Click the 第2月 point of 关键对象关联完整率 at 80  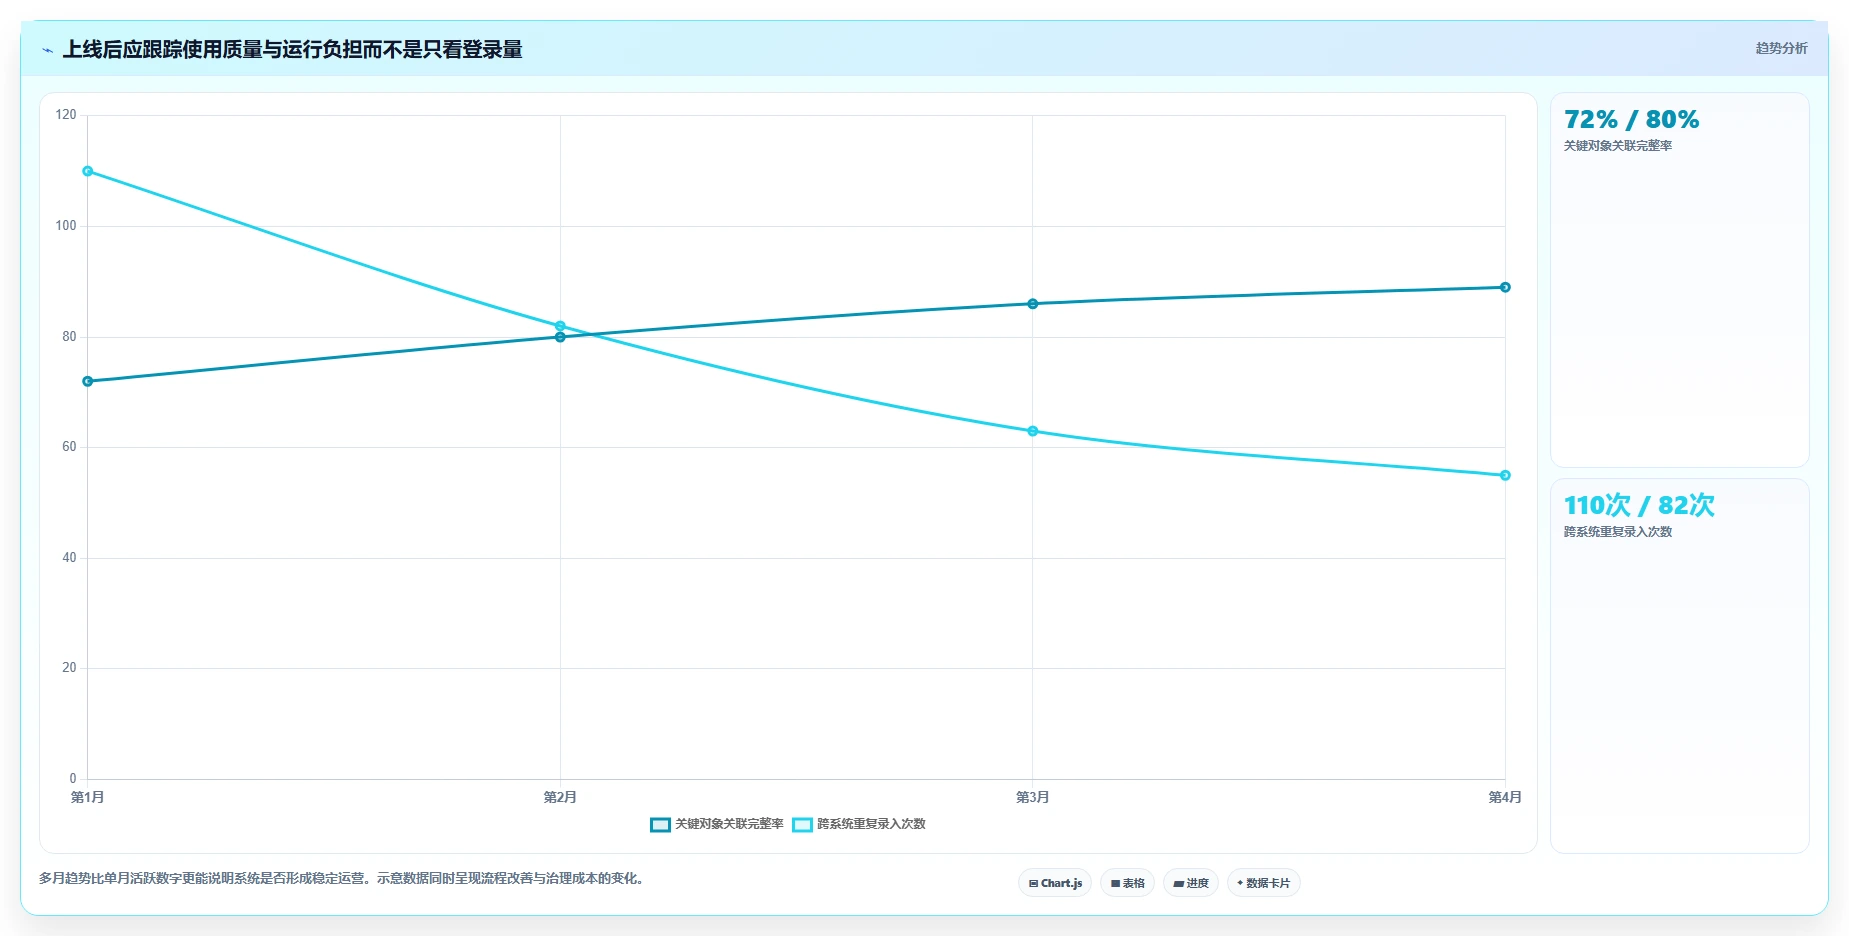pyautogui.click(x=560, y=337)
